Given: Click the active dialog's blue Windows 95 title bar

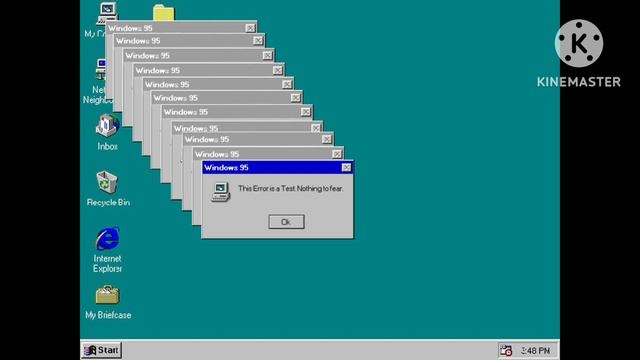Looking at the screenshot, I should pyautogui.click(x=278, y=168).
